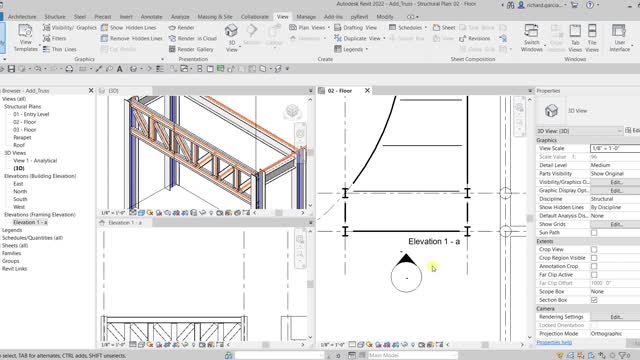The height and width of the screenshot is (360, 640).
Task: Switch to the Annotate ribbon tab
Action: pyautogui.click(x=151, y=17)
